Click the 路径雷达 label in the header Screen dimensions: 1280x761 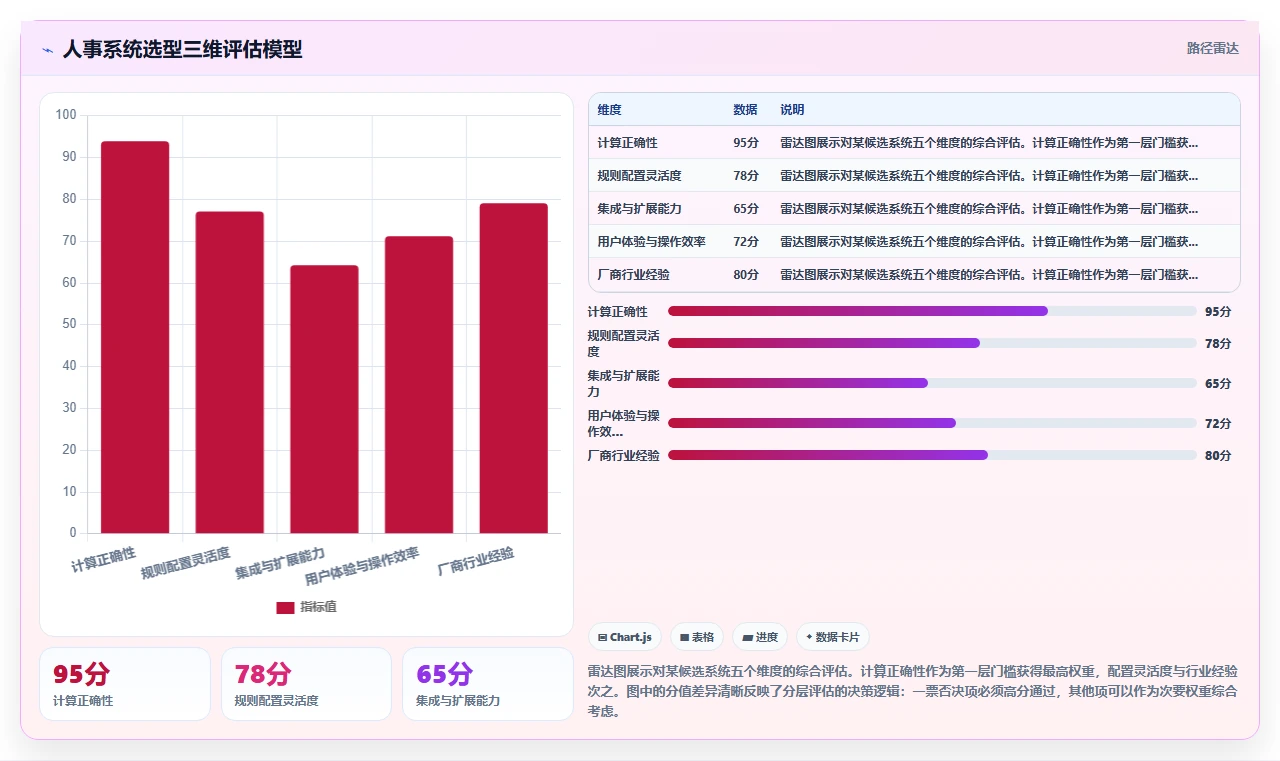tap(1212, 48)
